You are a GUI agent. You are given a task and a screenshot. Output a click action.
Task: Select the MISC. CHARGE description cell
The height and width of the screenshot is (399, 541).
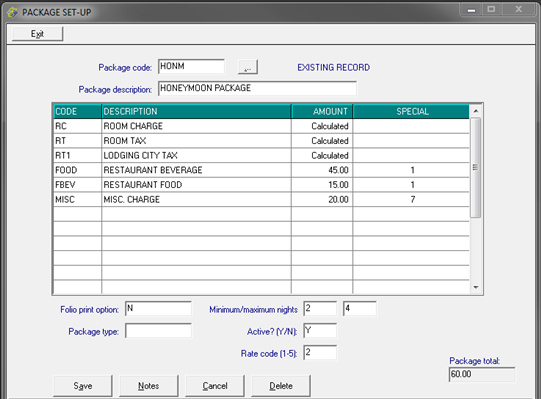(x=196, y=200)
